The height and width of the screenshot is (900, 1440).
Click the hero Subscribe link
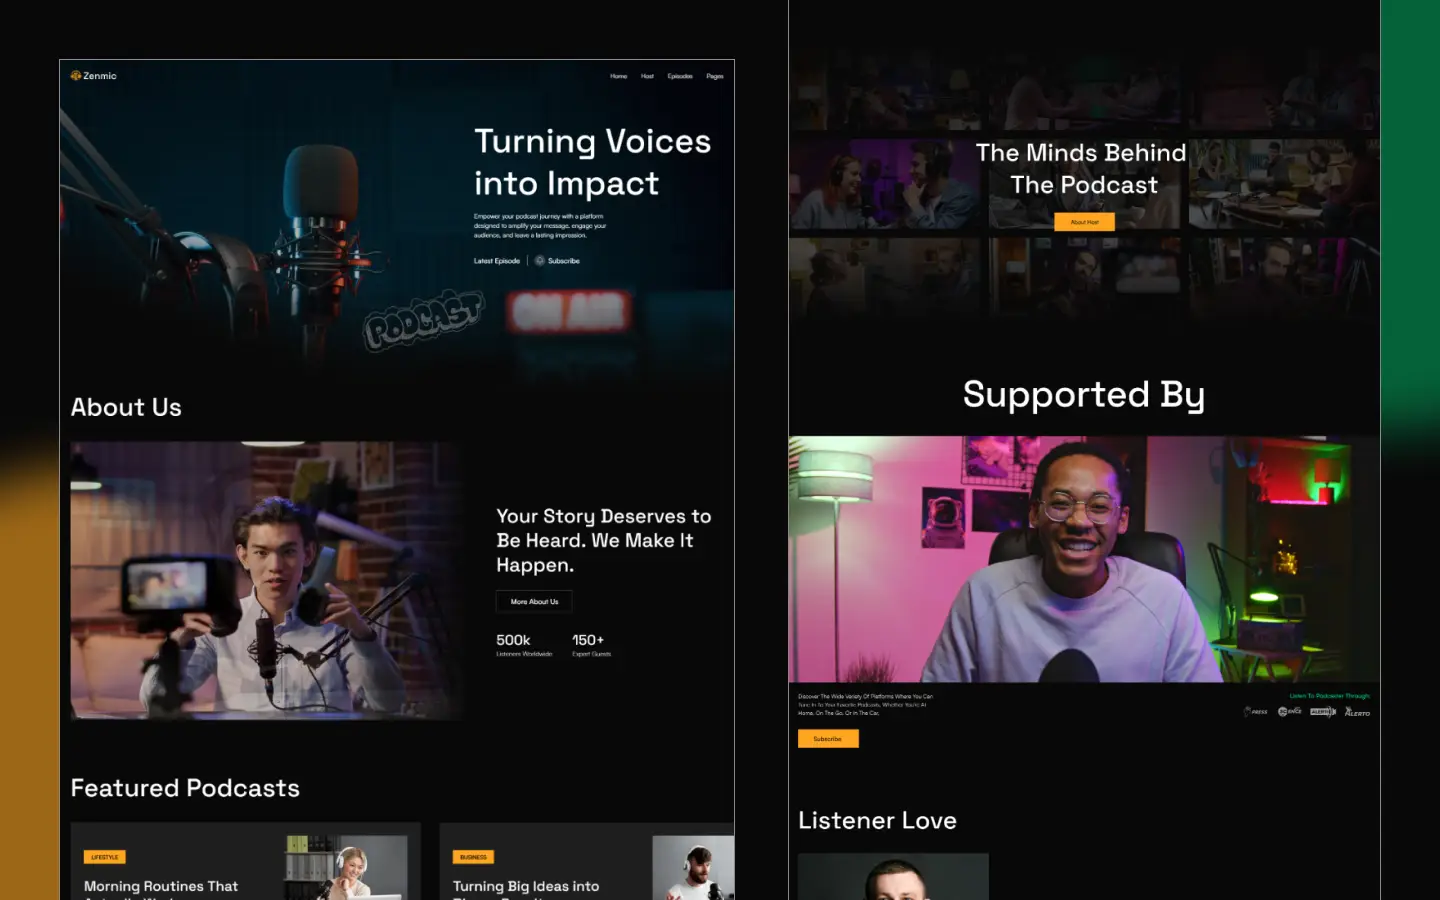point(564,261)
